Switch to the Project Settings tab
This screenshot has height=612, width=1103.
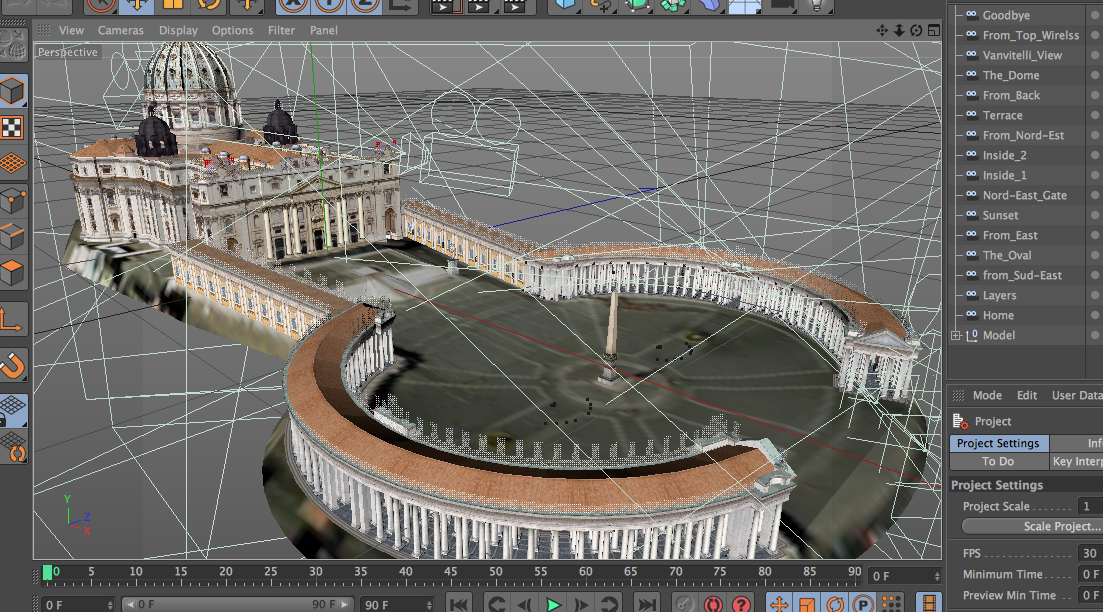998,443
